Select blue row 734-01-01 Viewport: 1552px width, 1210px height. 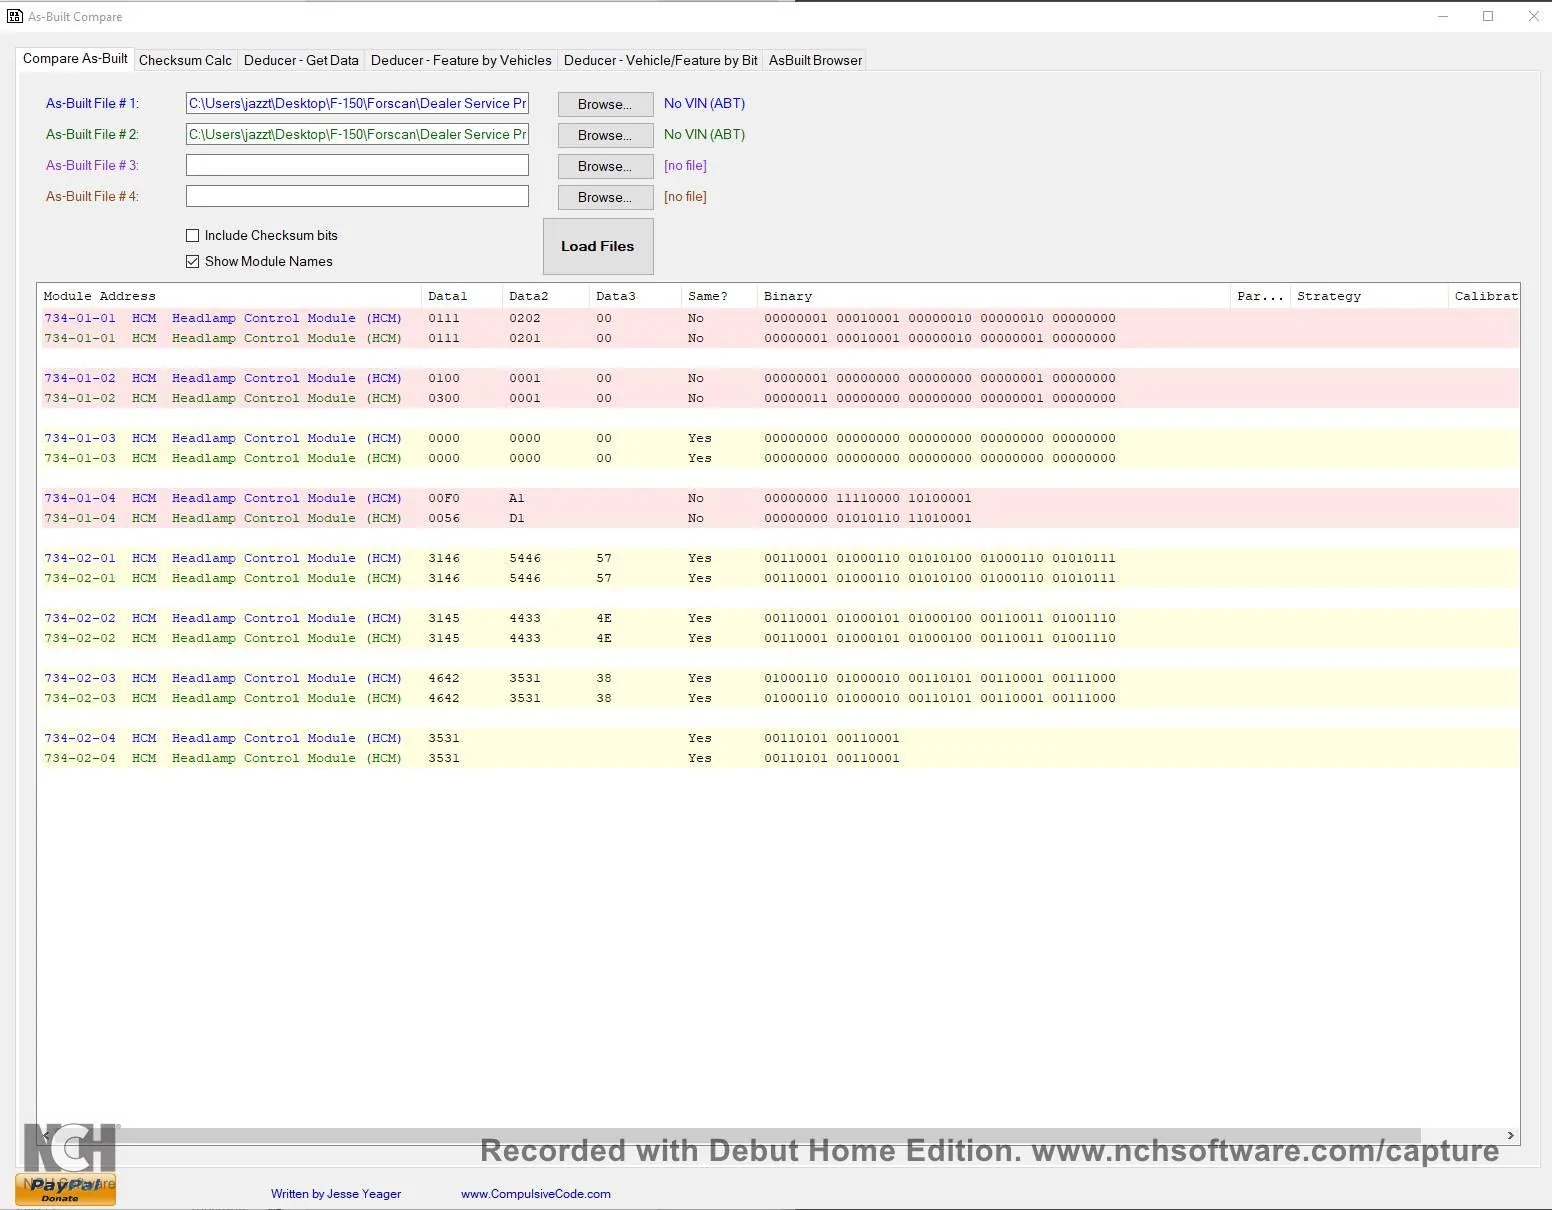(778, 318)
